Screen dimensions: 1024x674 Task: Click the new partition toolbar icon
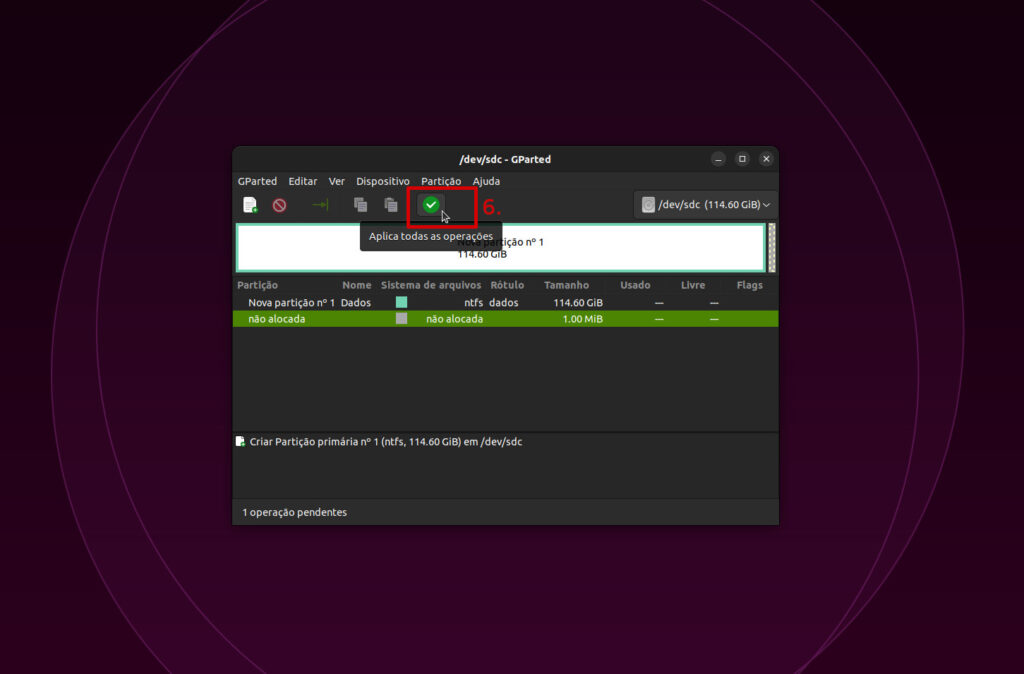250,205
